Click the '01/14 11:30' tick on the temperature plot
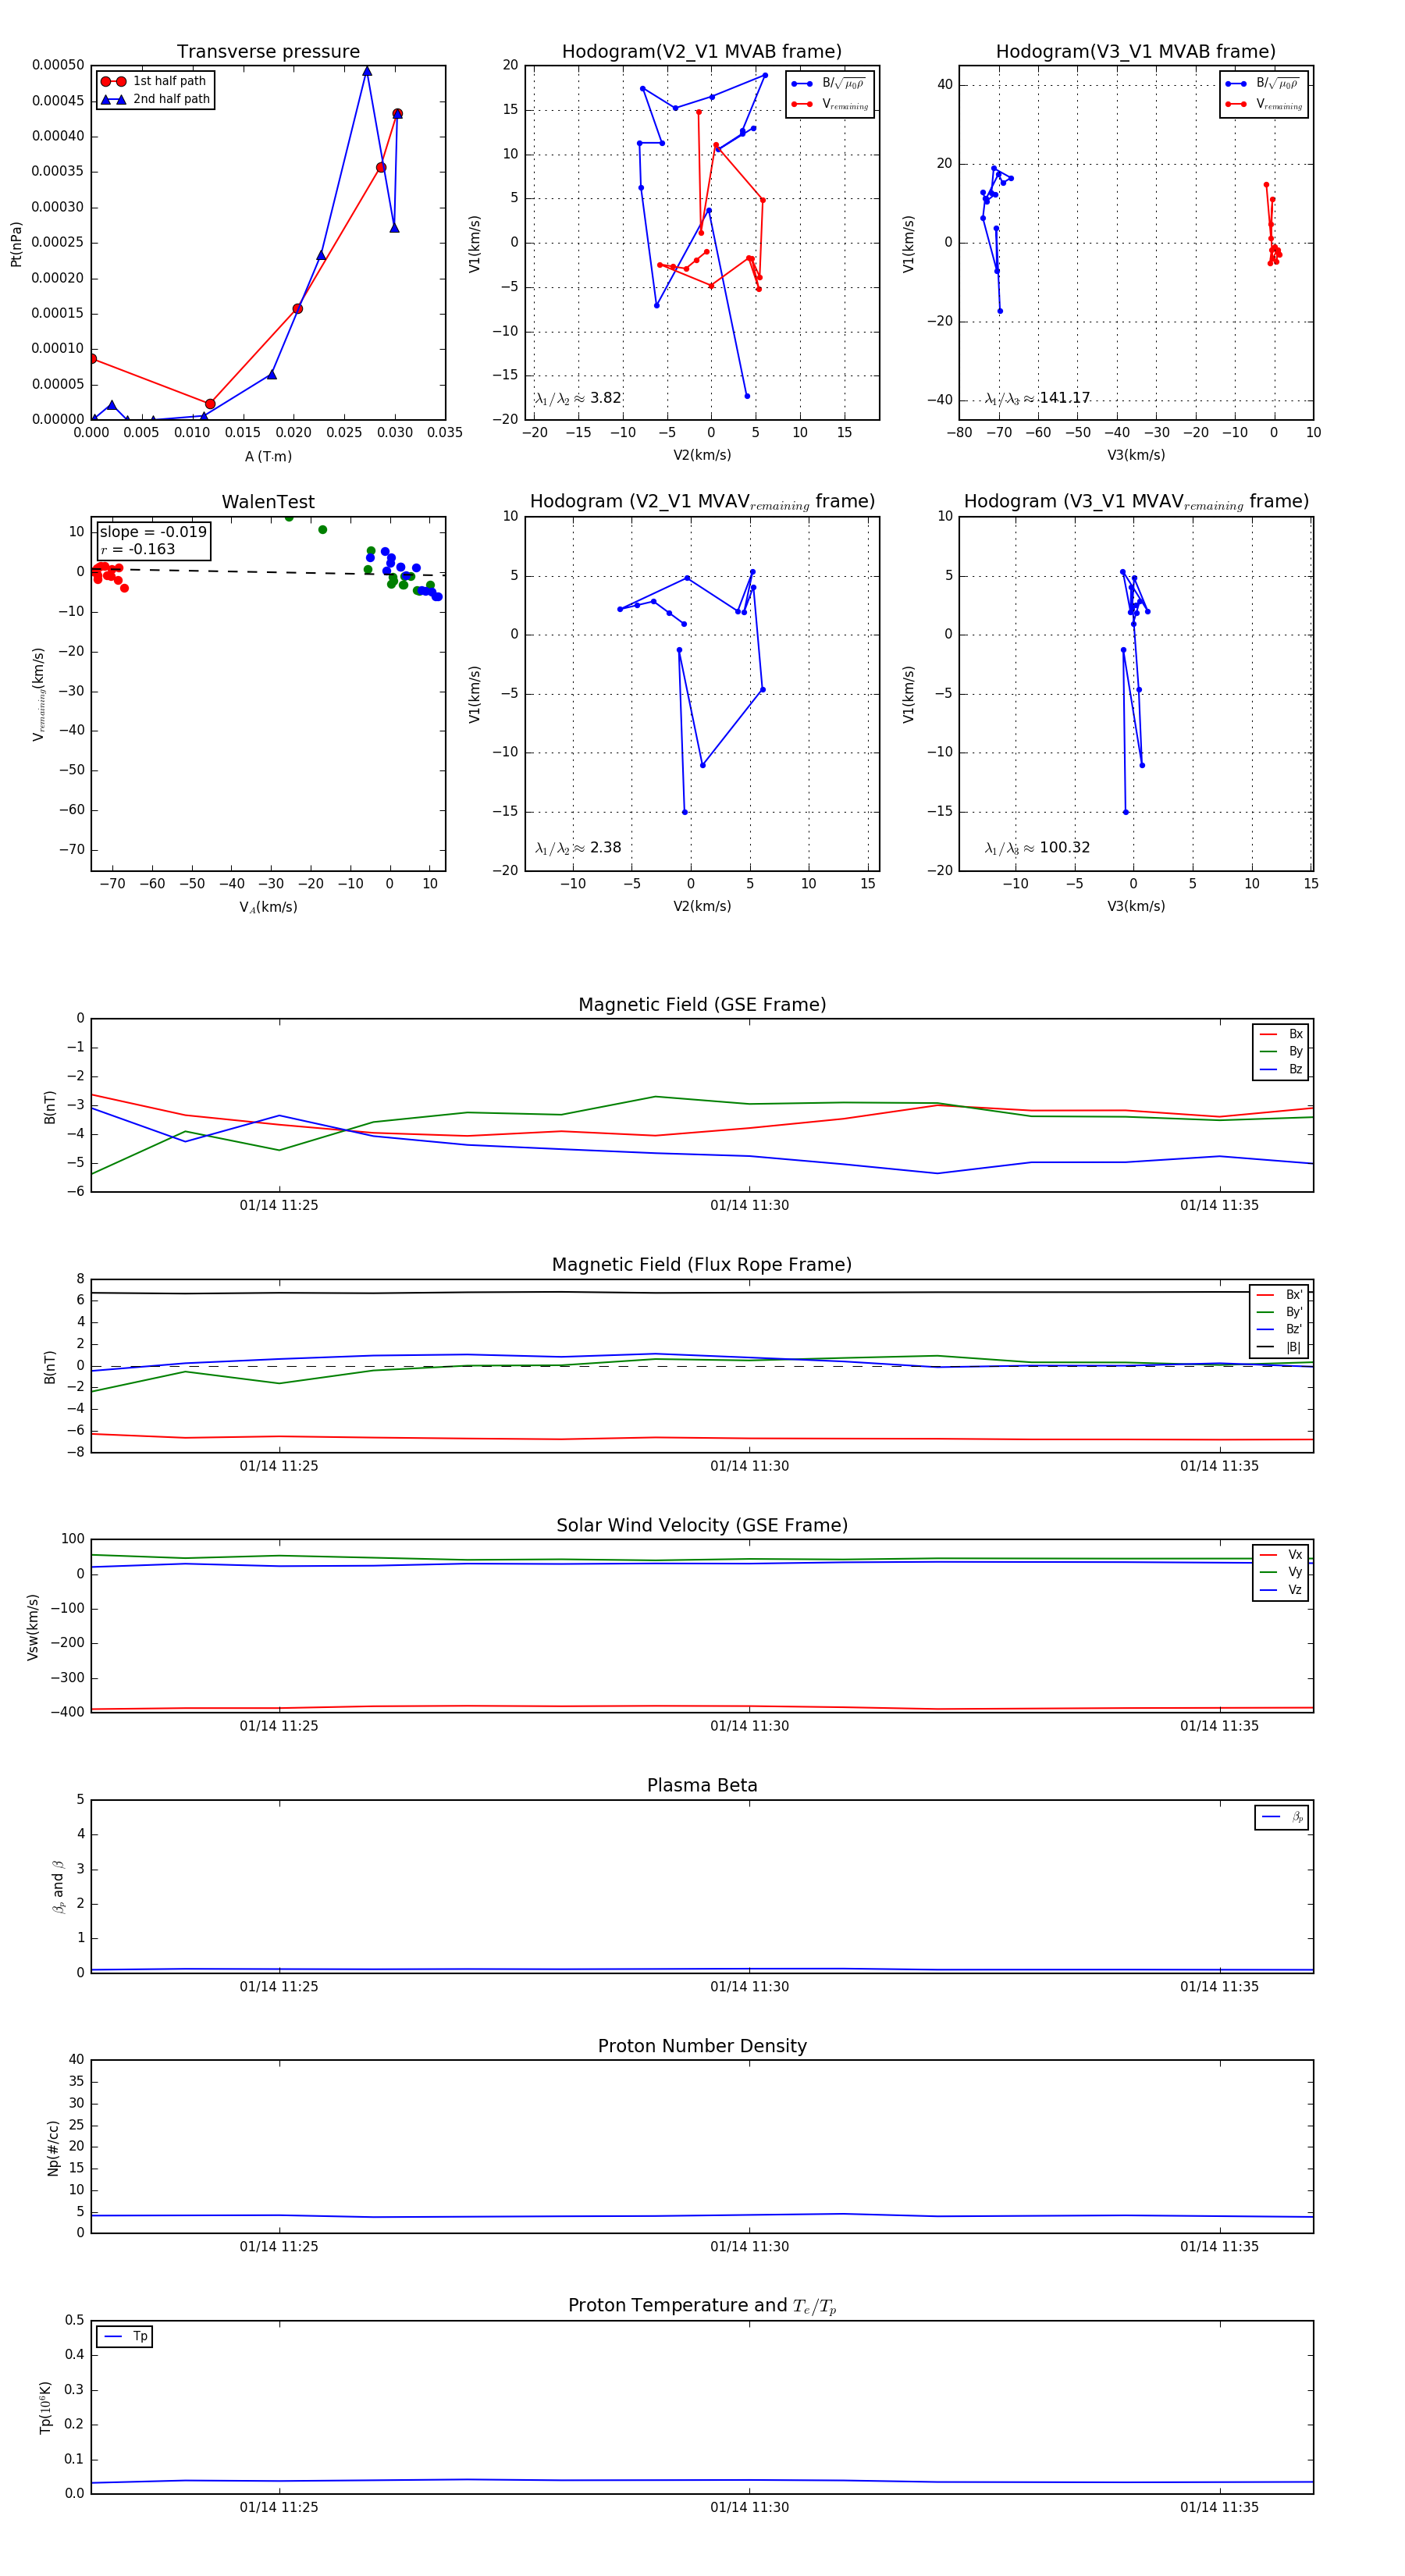Viewport: 1405px width, 2576px height. tap(749, 2507)
